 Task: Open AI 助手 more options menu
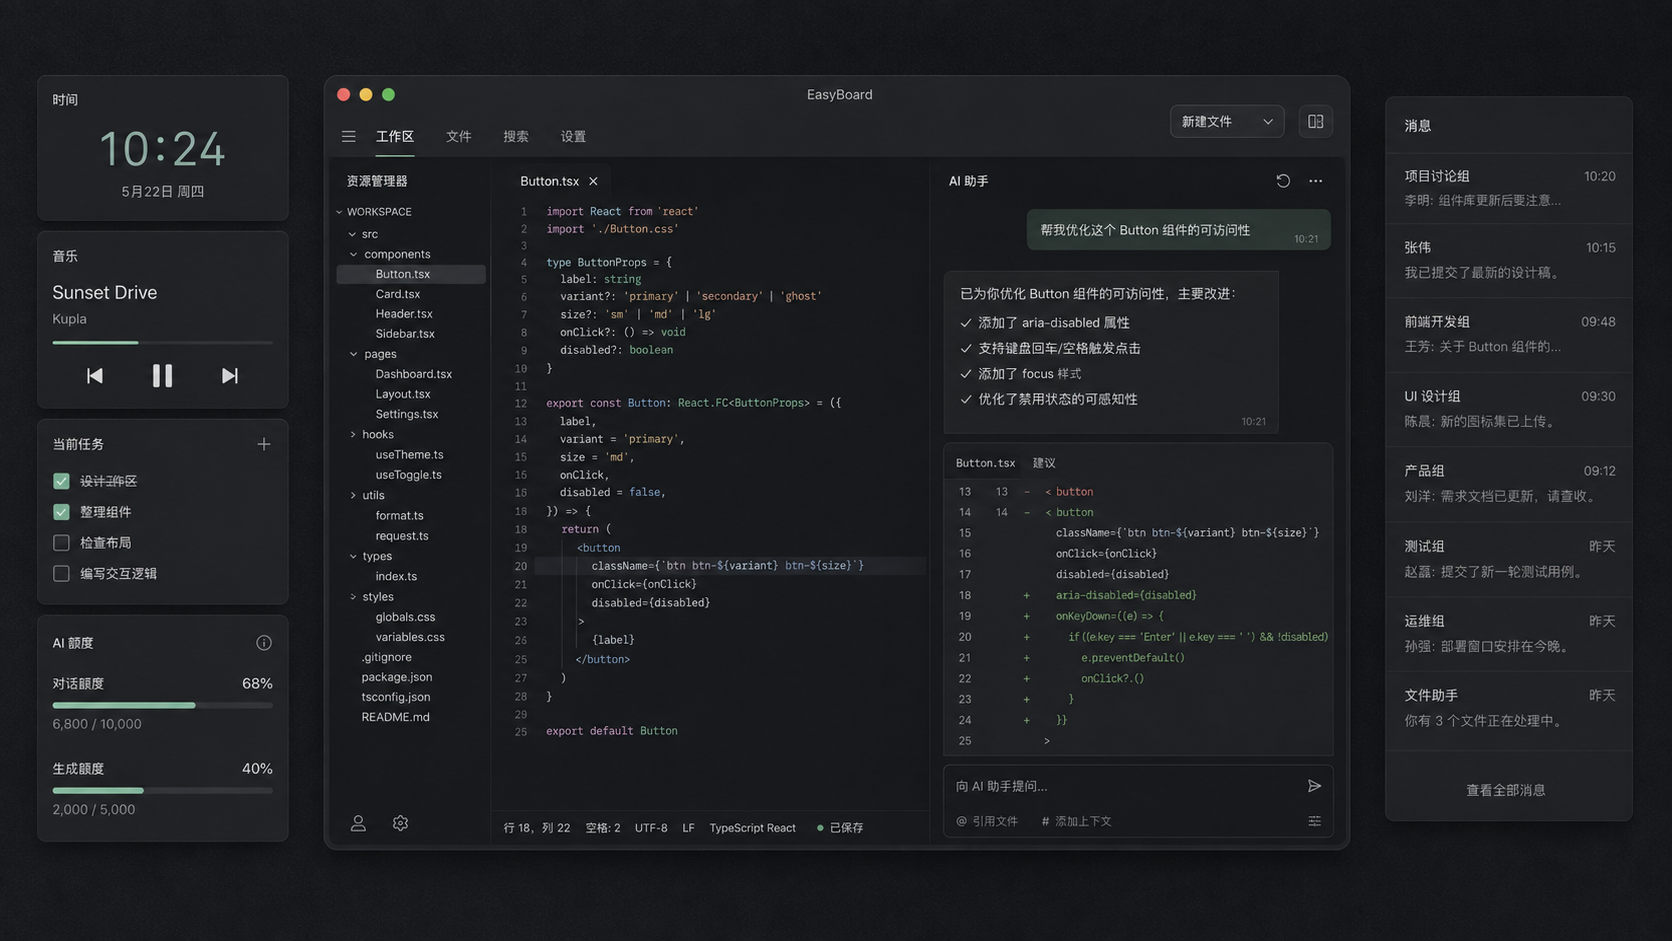(x=1316, y=181)
